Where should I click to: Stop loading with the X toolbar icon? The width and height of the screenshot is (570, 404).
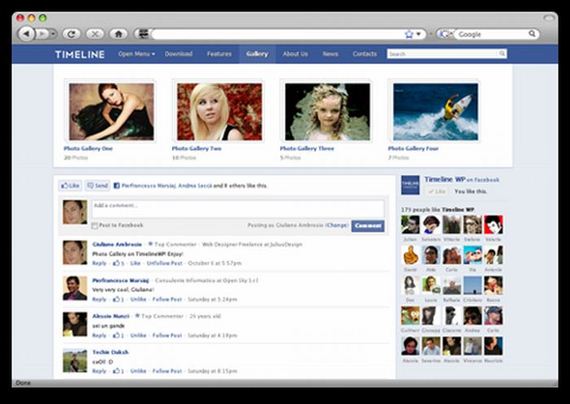pyautogui.click(x=95, y=34)
